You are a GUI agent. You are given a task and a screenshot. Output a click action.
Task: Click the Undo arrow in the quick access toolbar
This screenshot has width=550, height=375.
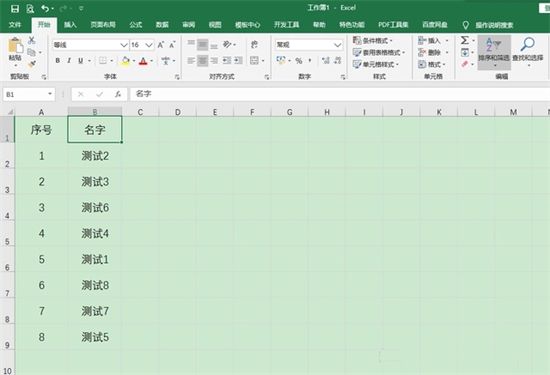click(x=45, y=8)
